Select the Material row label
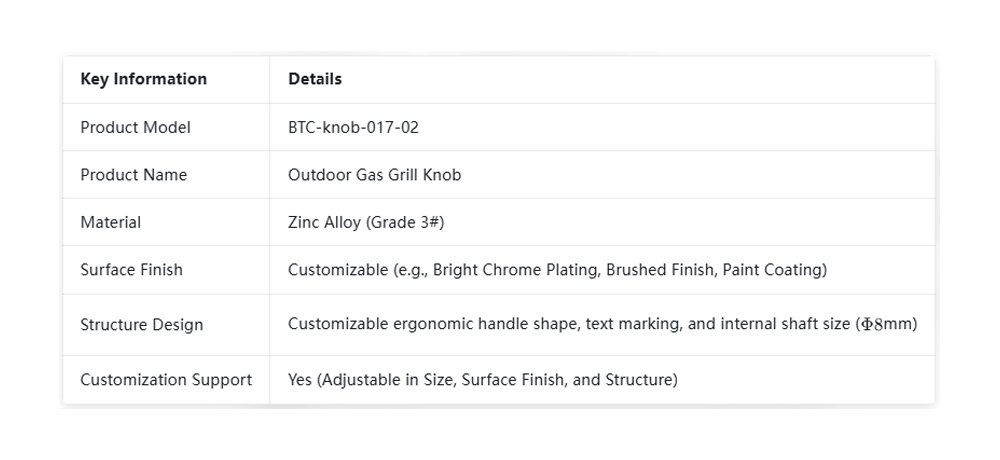The image size is (1000, 460). 110,222
